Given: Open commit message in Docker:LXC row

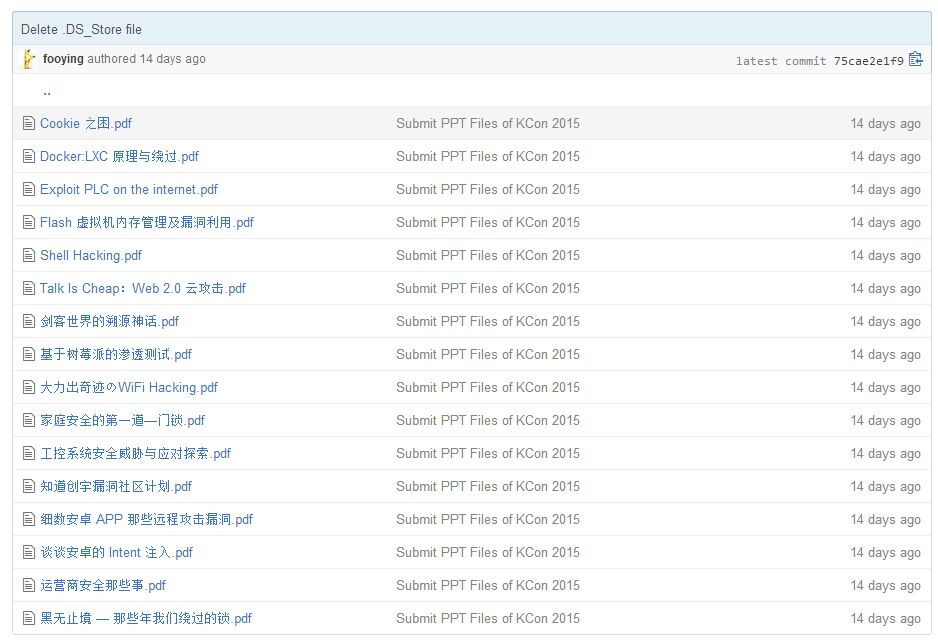Looking at the screenshot, I should (x=488, y=156).
